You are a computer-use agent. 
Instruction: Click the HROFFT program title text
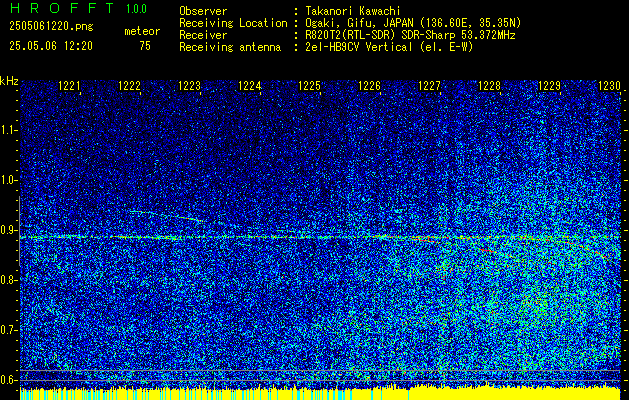(61, 8)
